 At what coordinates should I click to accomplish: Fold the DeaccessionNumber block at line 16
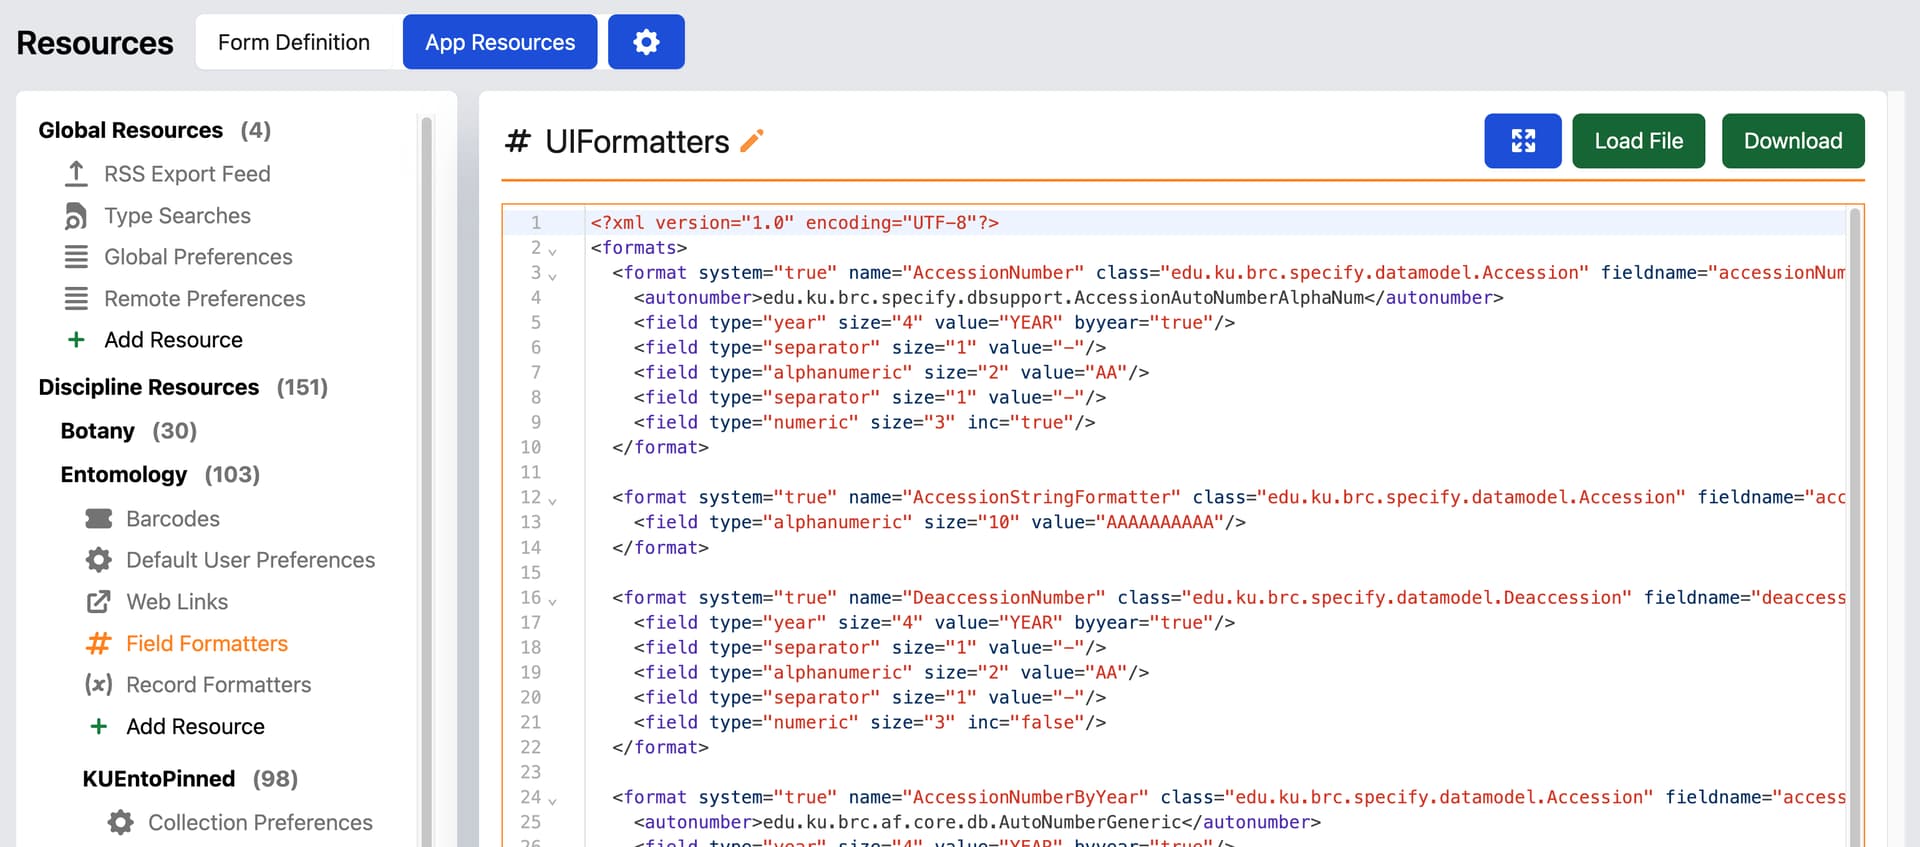coord(553,600)
